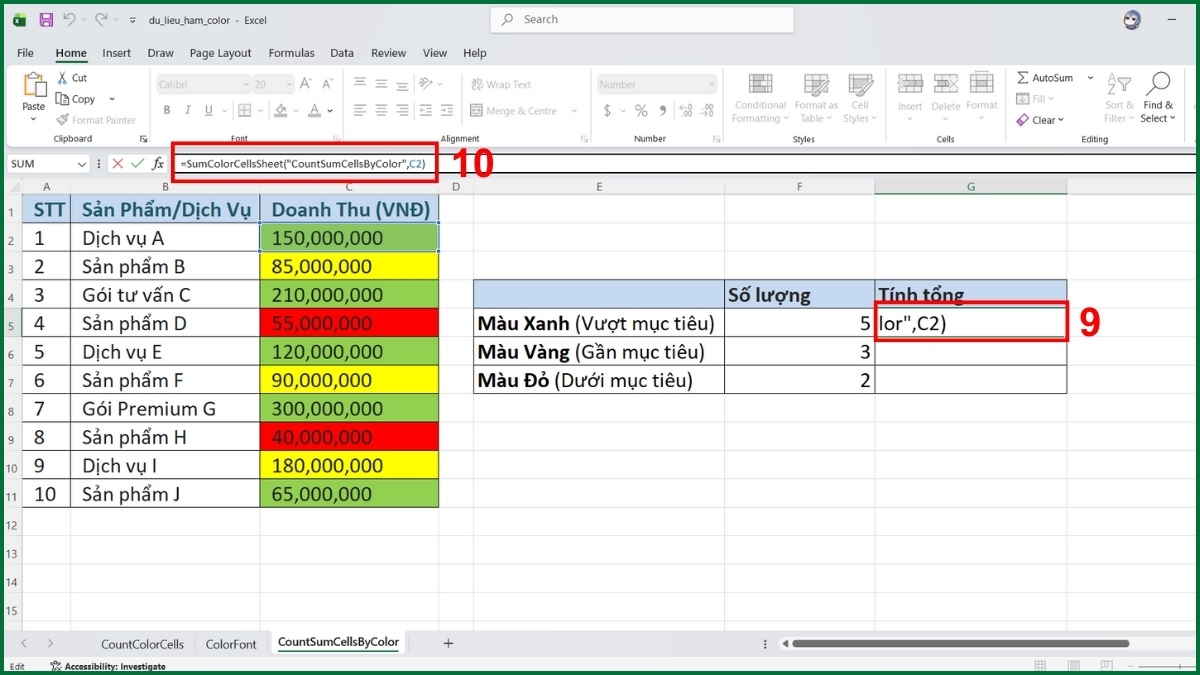The height and width of the screenshot is (675, 1200).
Task: Open the Clear dropdown in Editing group
Action: [x=1040, y=120]
